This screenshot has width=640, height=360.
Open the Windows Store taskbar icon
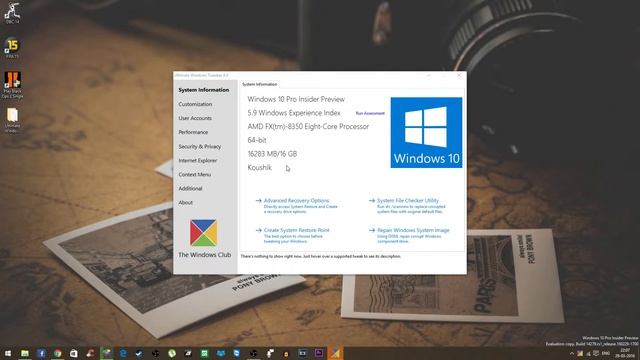[73, 353]
